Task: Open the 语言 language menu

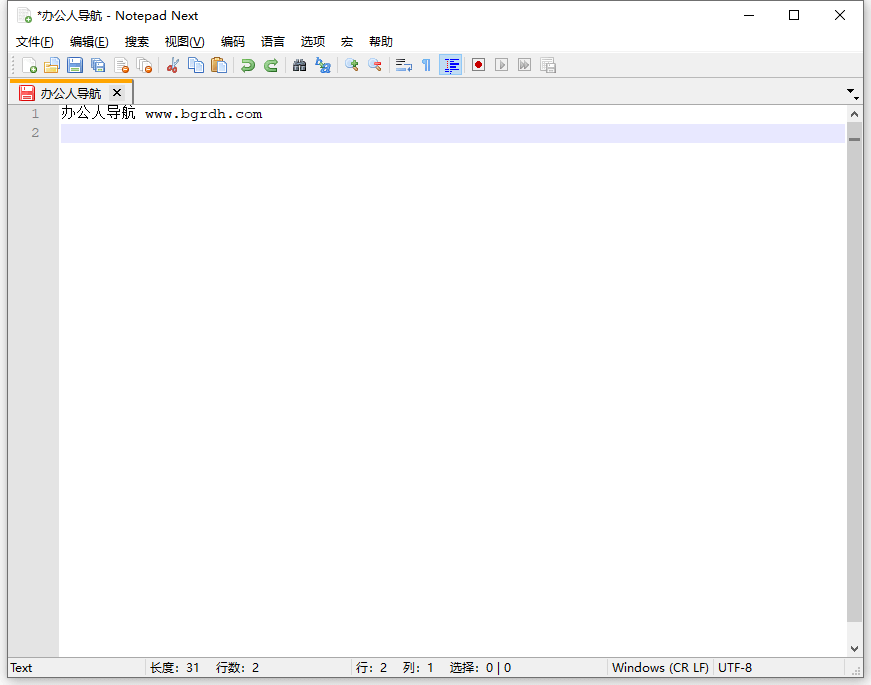Action: [272, 42]
